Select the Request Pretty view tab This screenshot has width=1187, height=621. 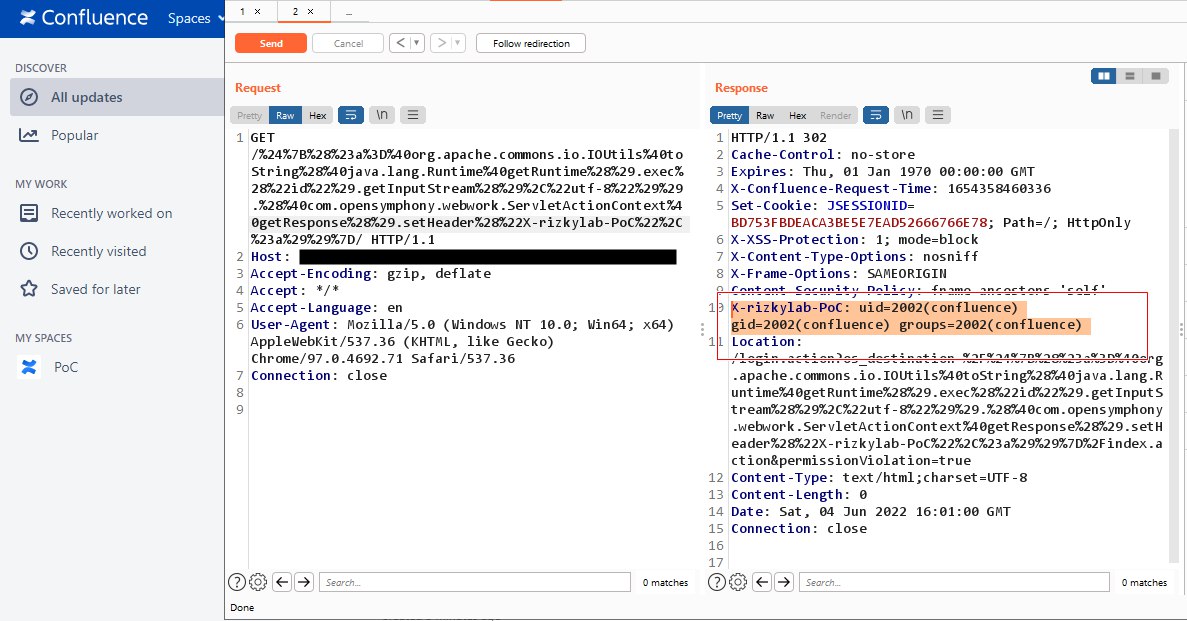click(249, 115)
